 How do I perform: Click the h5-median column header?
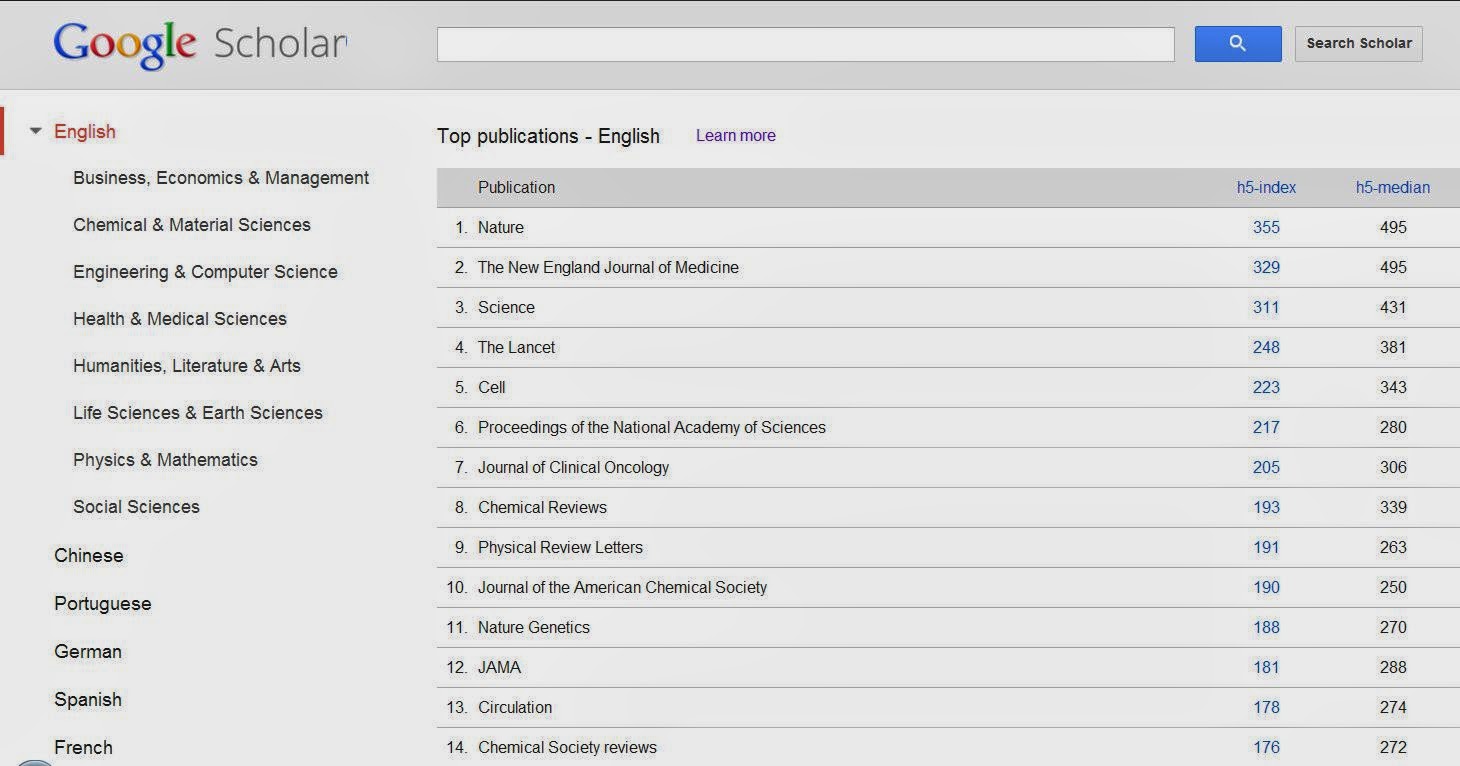(x=1393, y=187)
